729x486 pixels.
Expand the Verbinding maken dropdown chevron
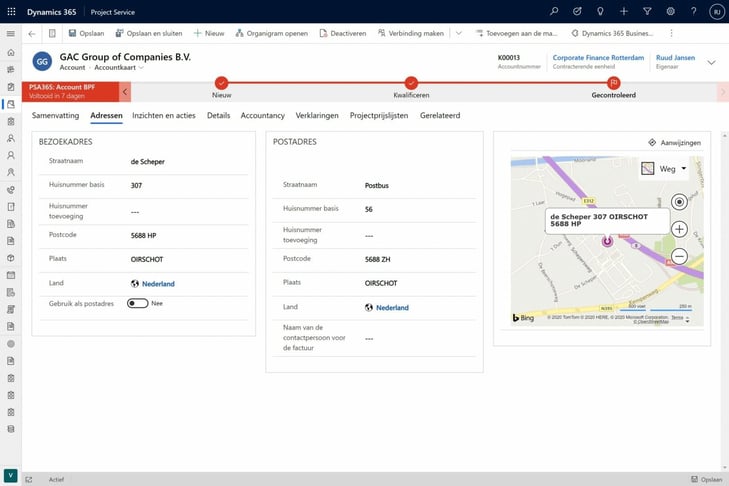459,33
